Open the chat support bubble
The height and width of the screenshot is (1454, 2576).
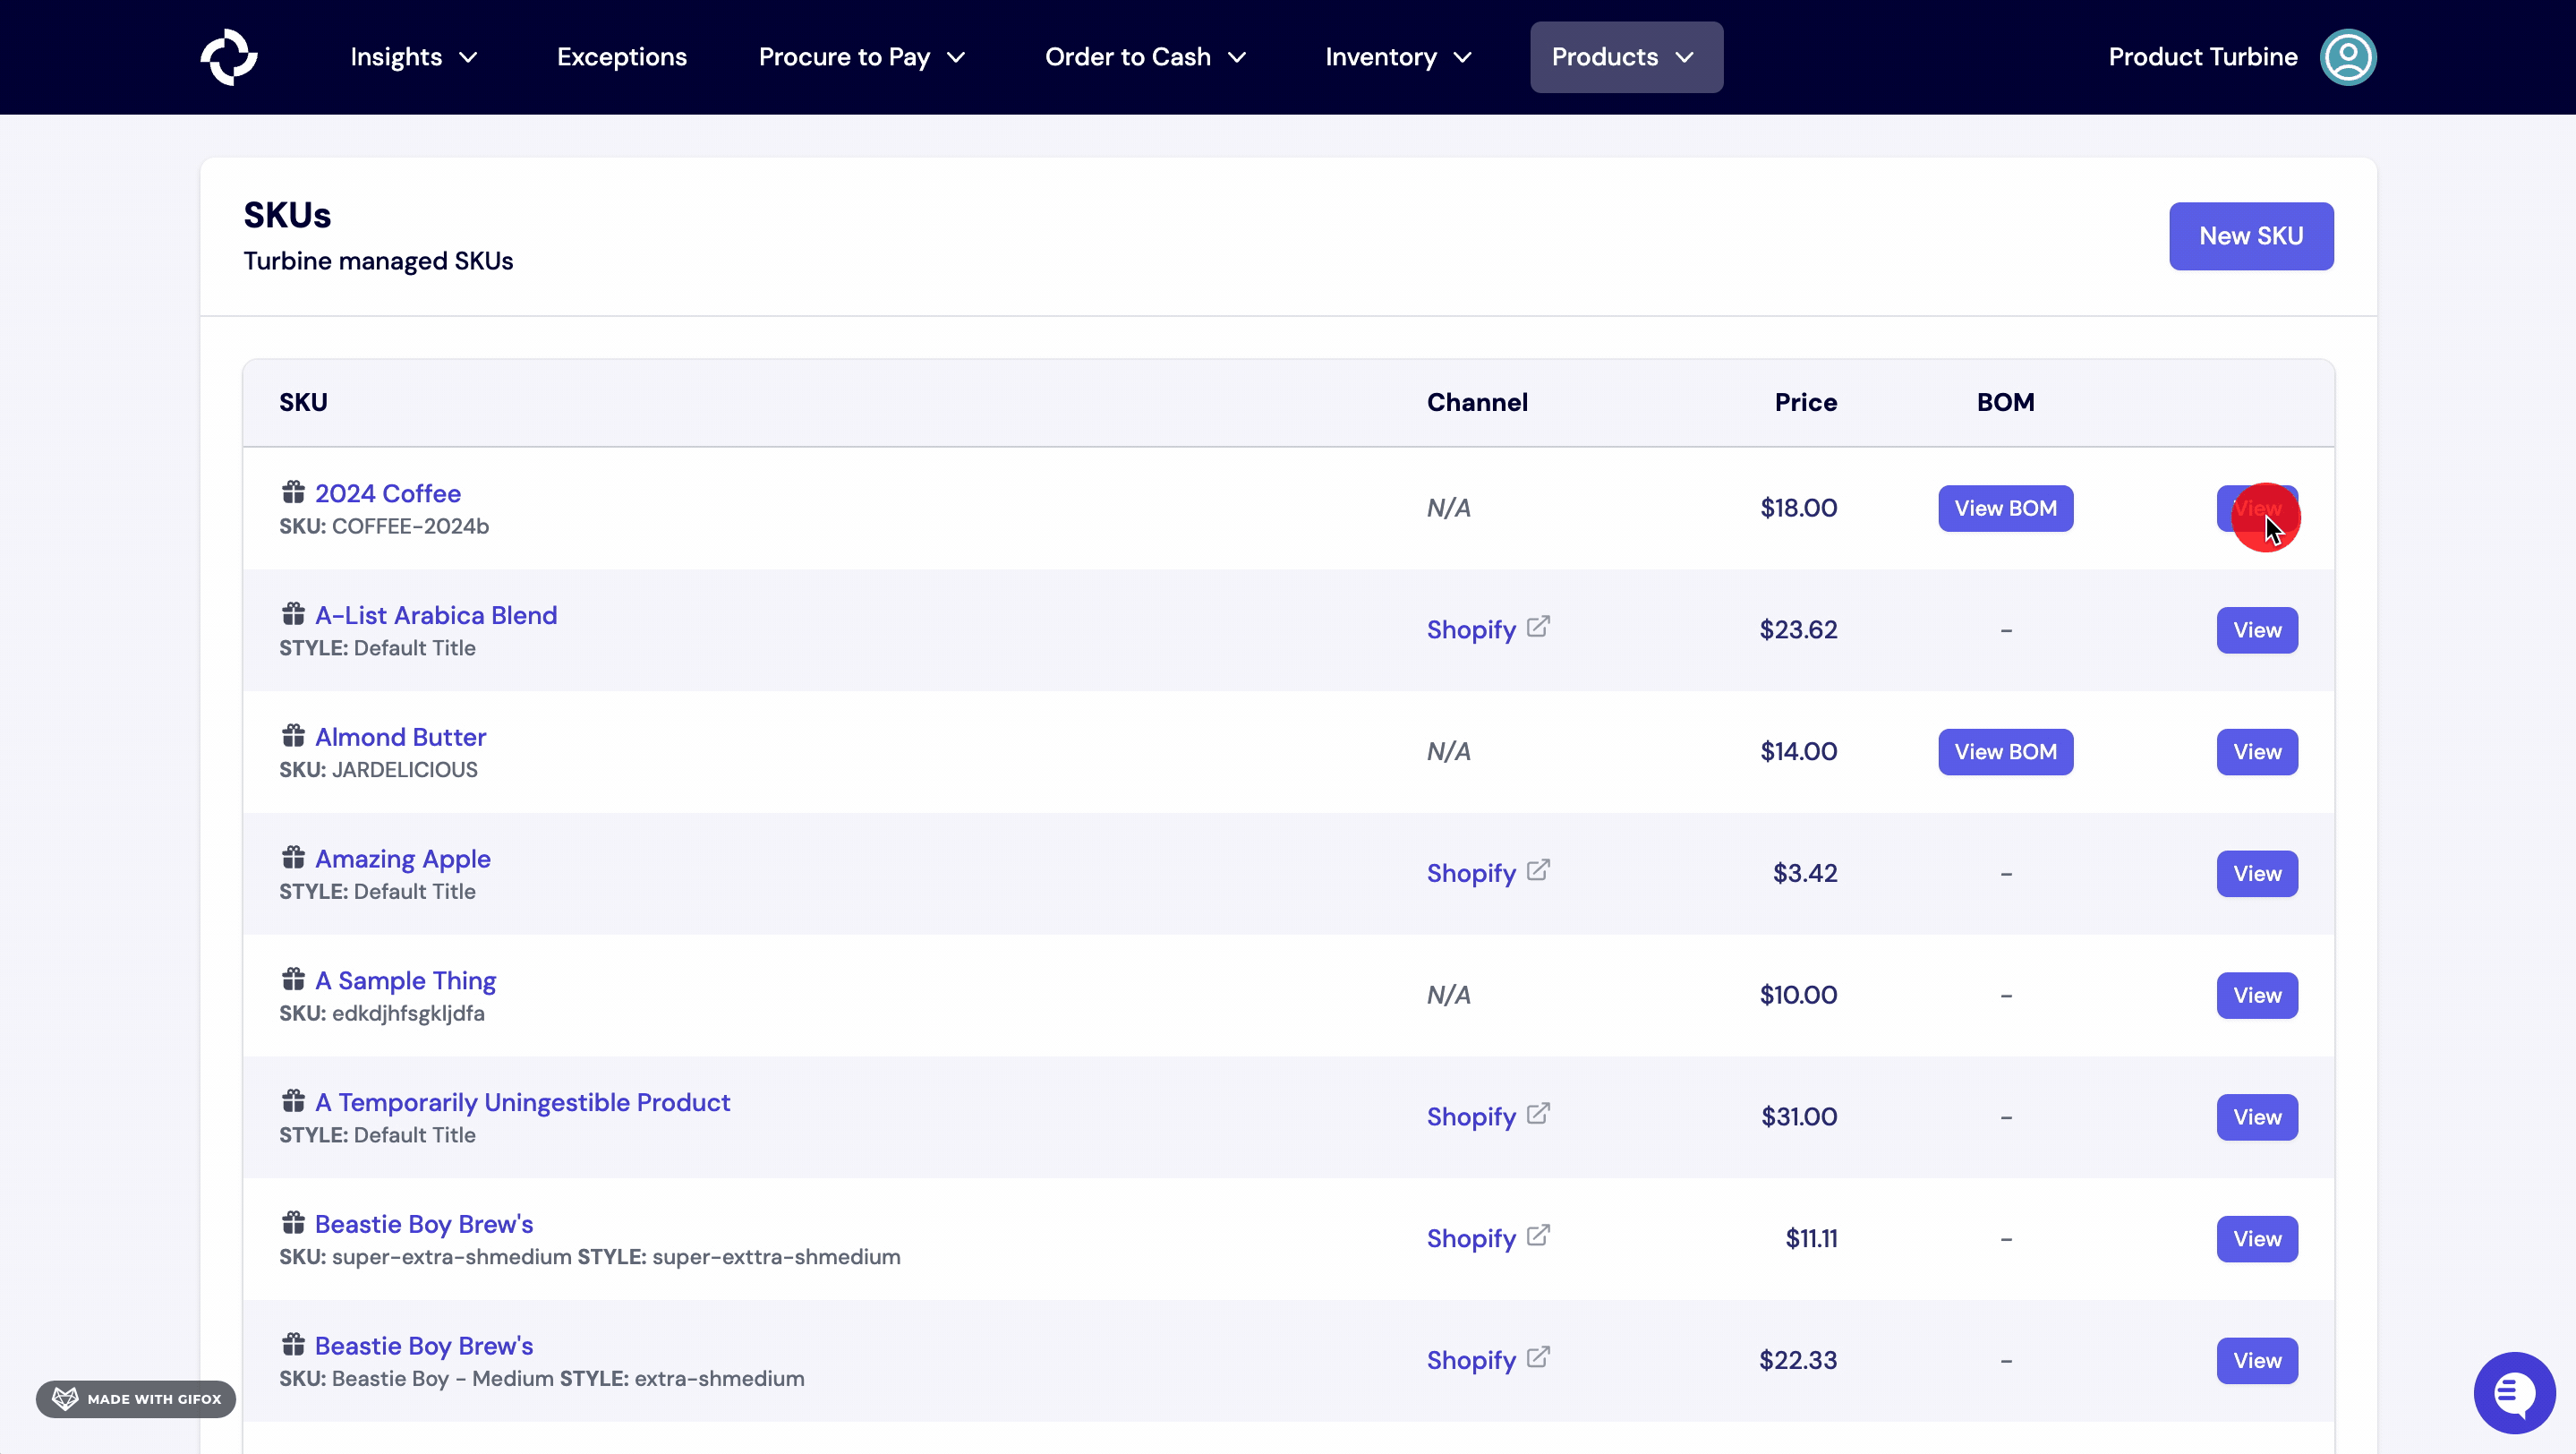pos(2513,1392)
